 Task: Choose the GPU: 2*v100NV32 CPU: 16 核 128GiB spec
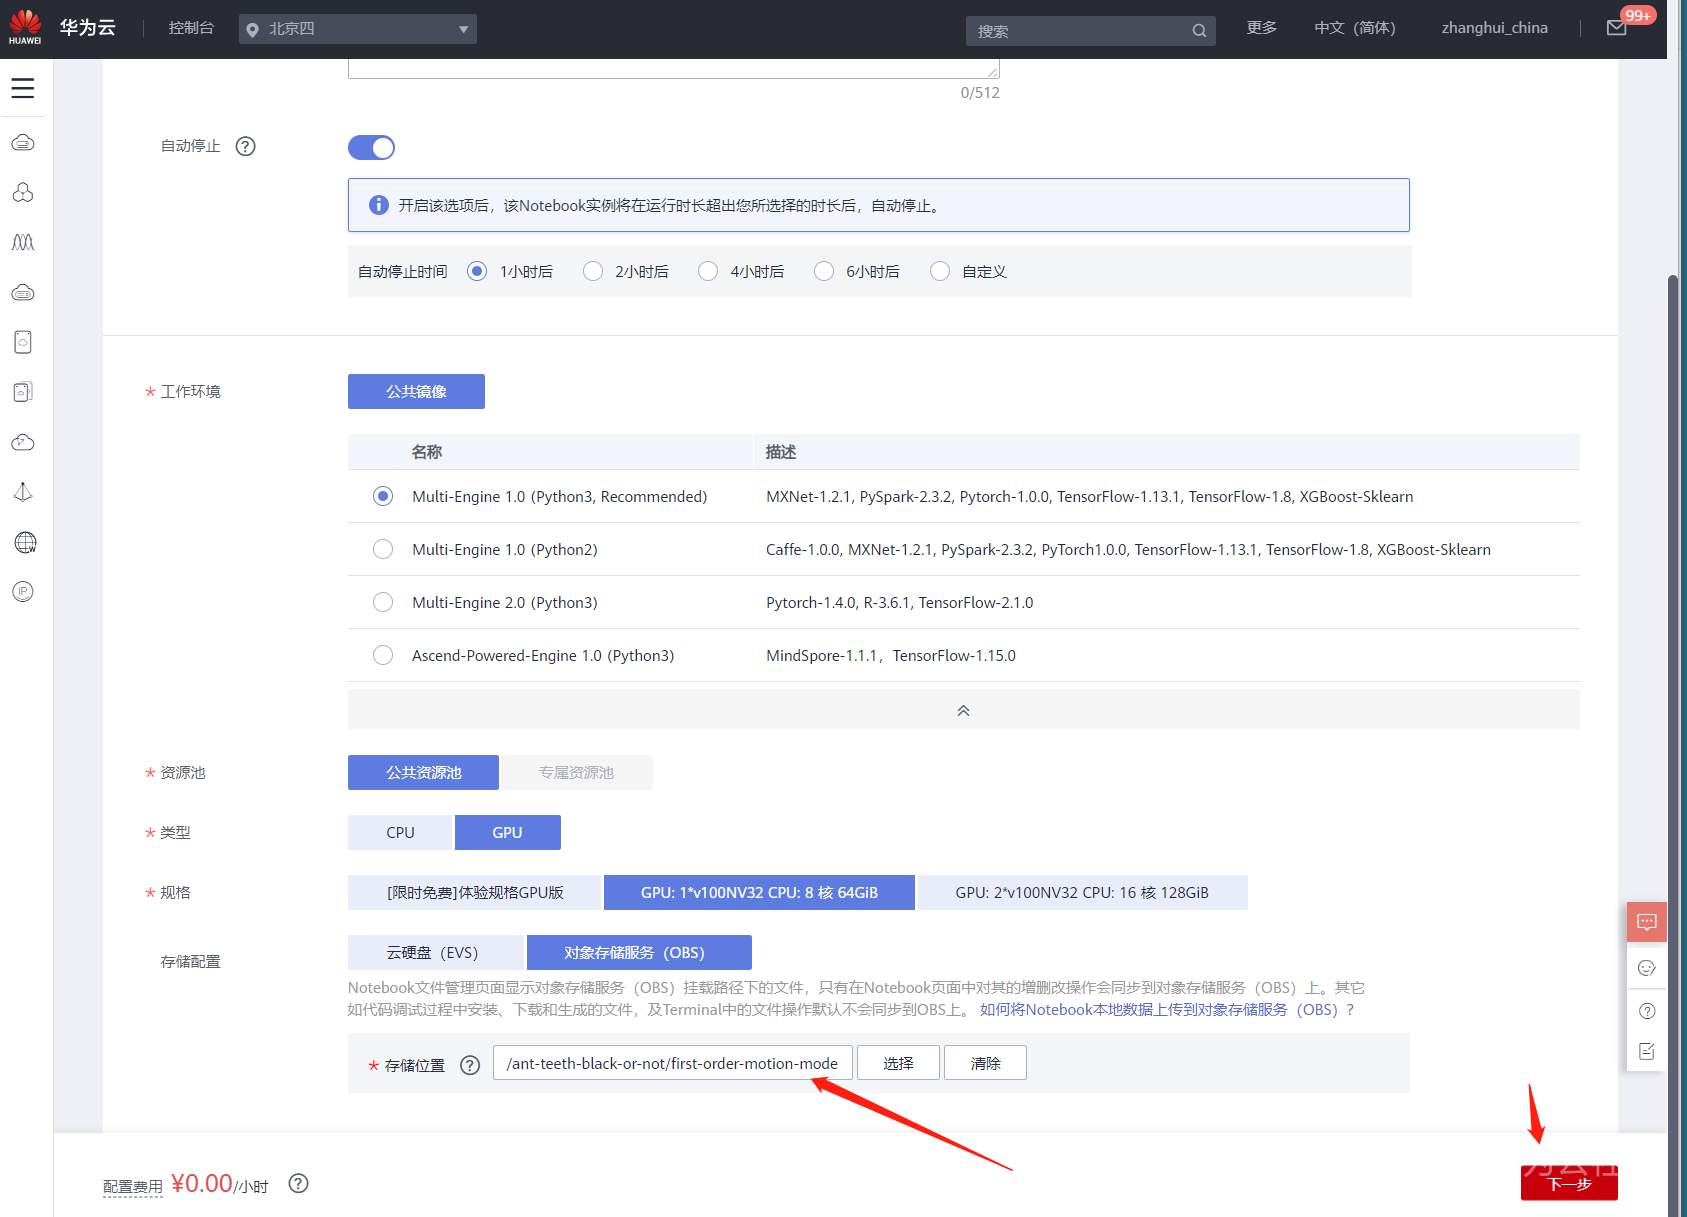point(1082,893)
